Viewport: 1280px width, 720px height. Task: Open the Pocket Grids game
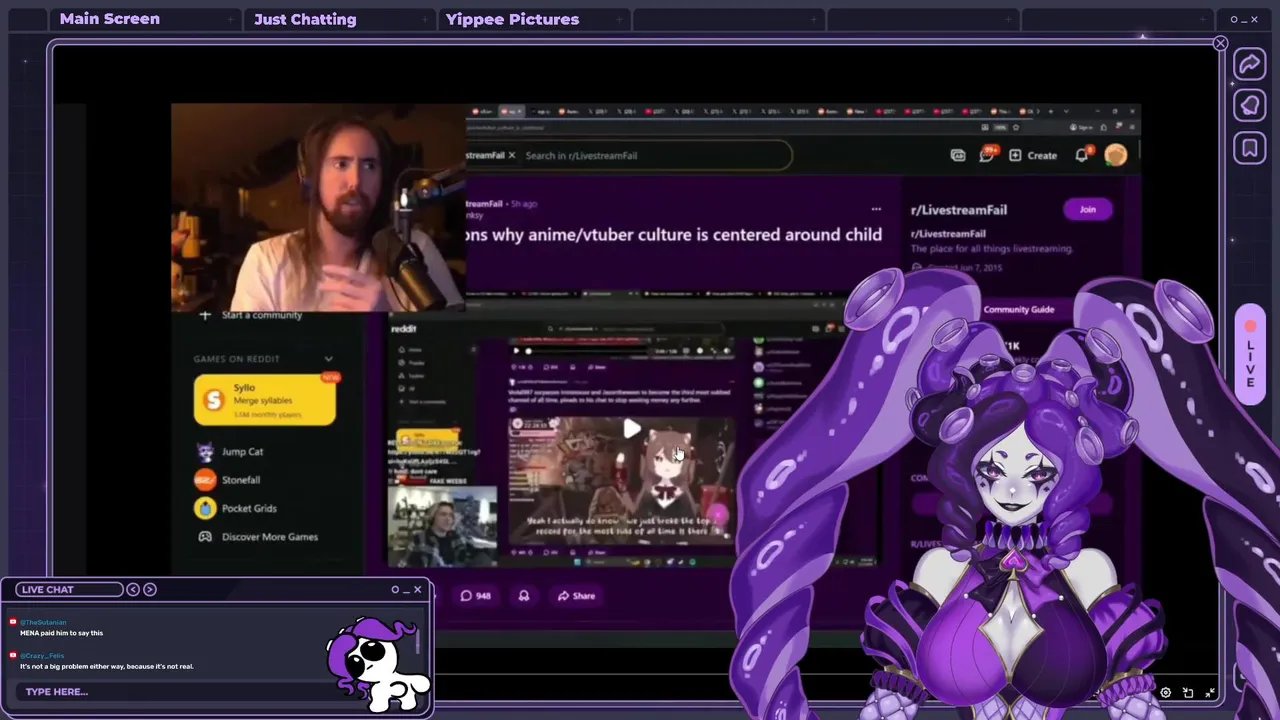[236, 508]
